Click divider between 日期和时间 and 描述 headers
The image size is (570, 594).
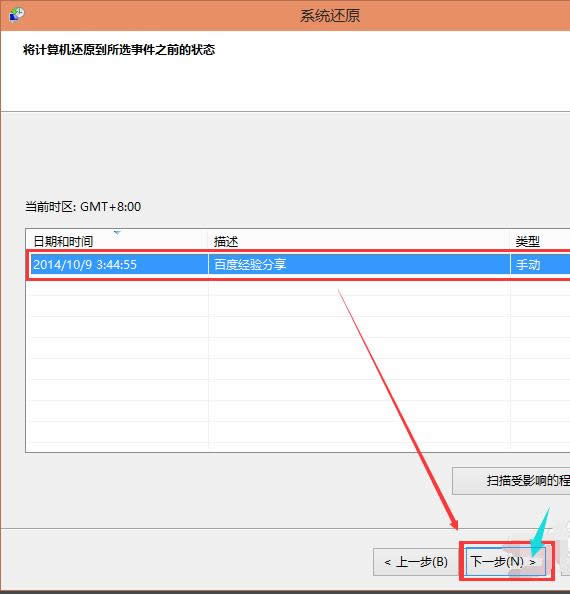click(208, 241)
